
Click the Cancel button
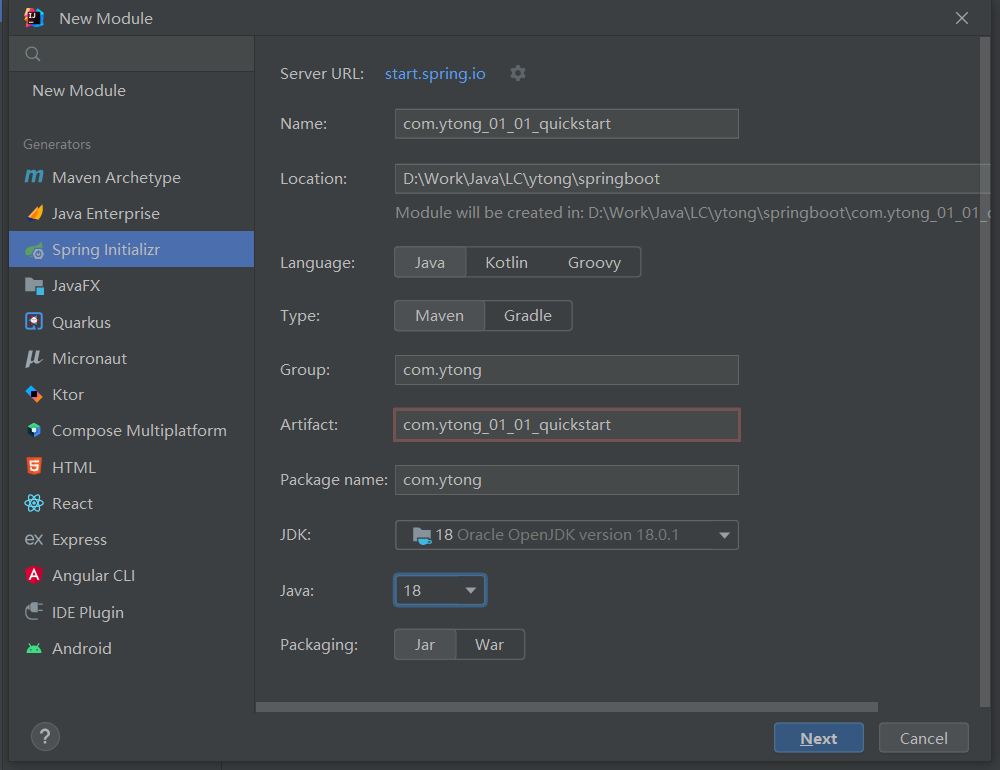click(923, 738)
